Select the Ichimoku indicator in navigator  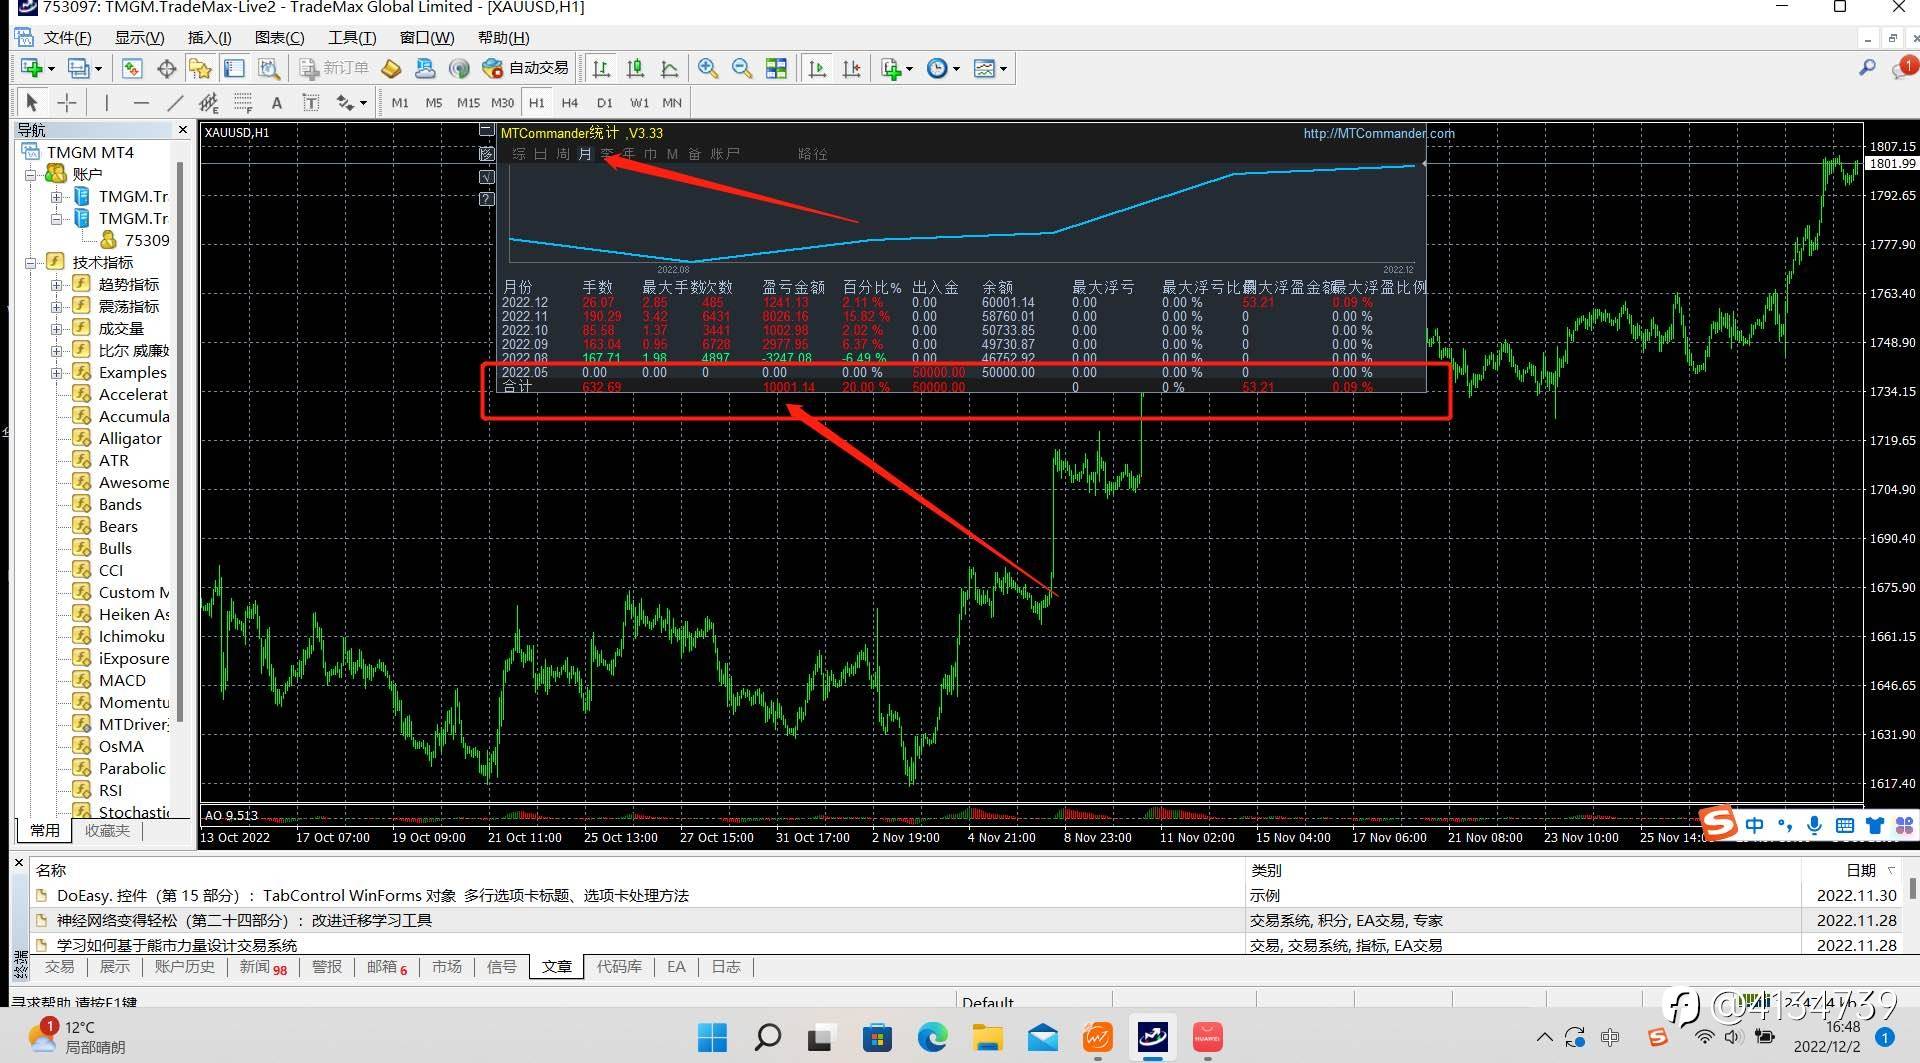coord(131,636)
